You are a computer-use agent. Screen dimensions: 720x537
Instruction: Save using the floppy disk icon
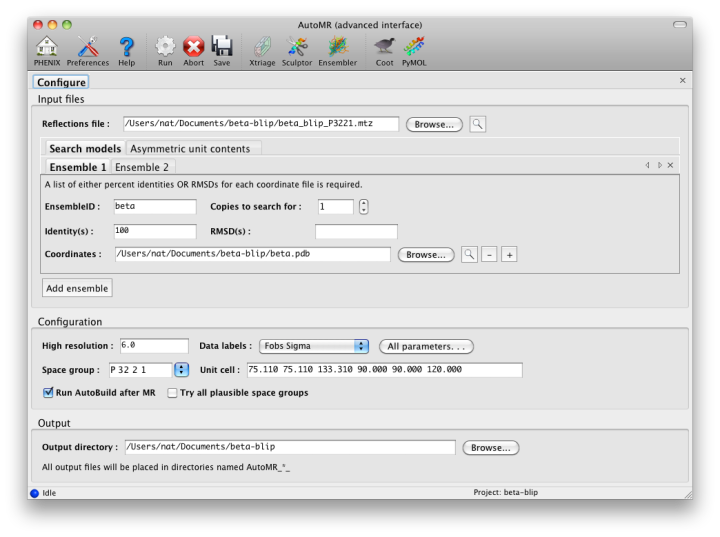pyautogui.click(x=221, y=47)
